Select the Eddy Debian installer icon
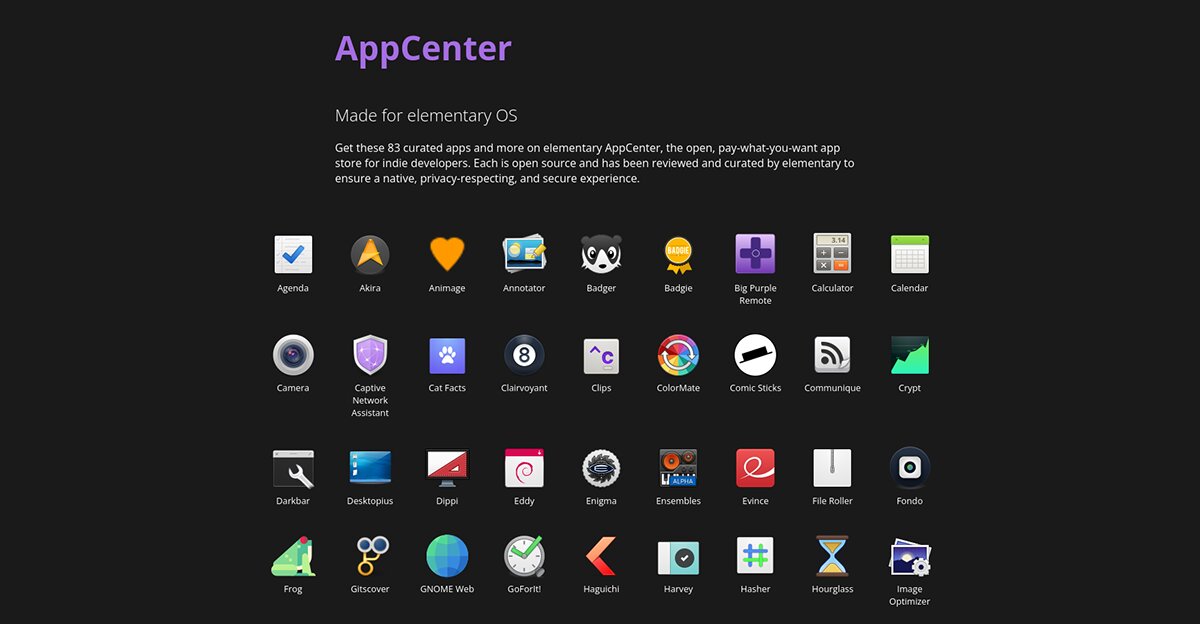Image resolution: width=1200 pixels, height=624 pixels. 524,468
